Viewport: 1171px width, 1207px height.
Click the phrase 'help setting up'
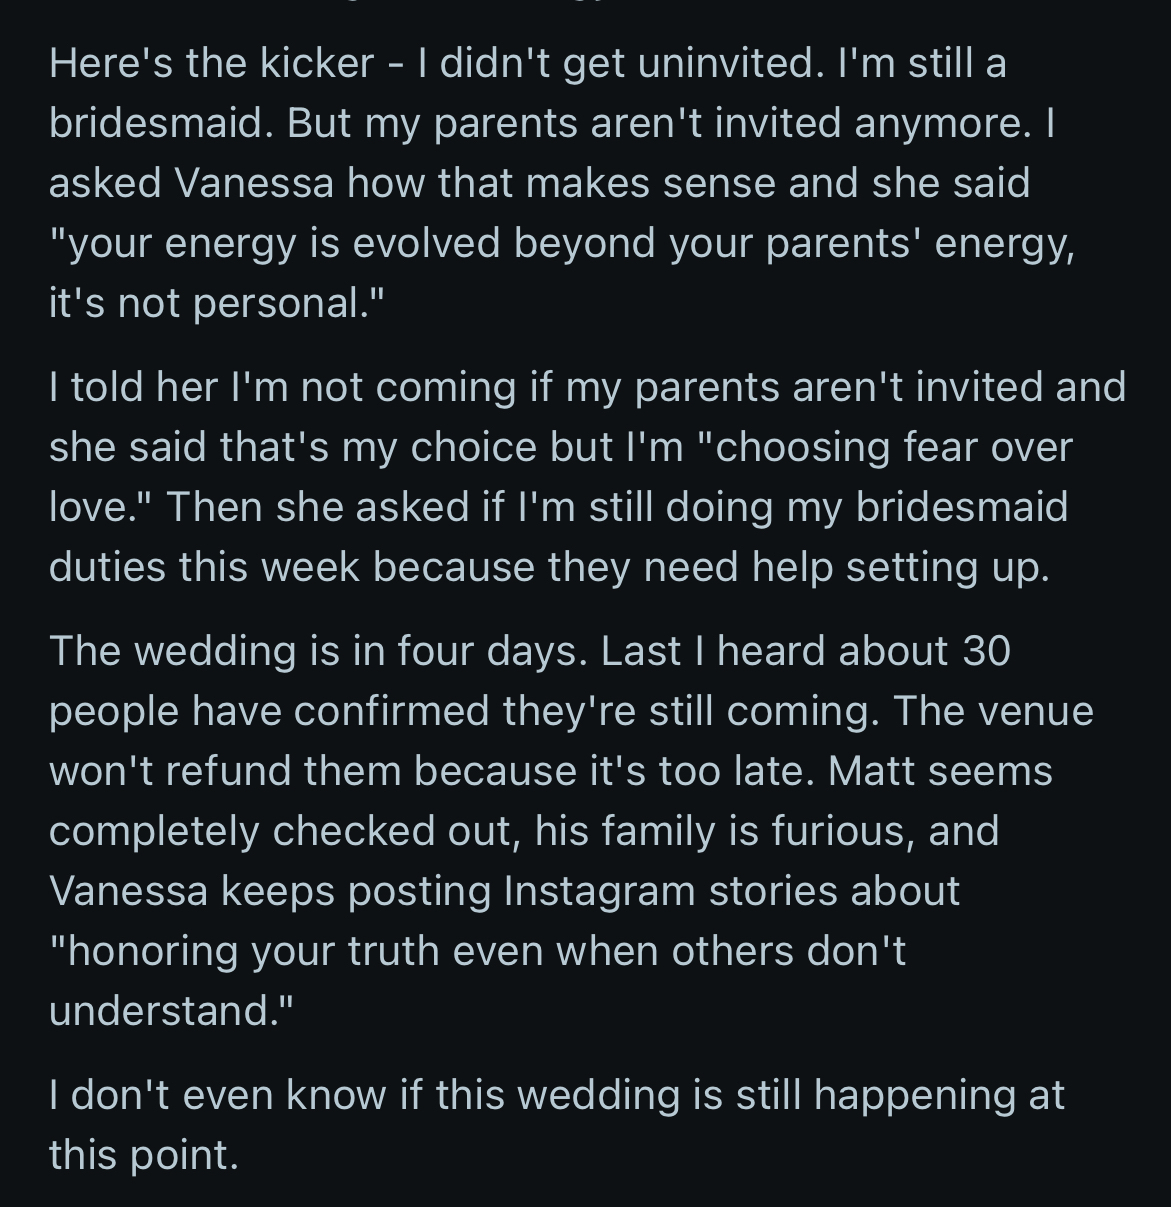point(898,567)
